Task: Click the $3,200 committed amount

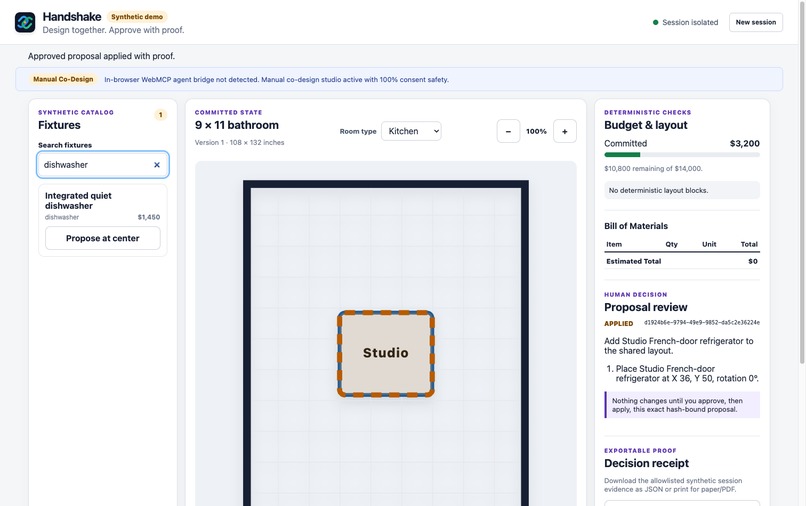Action: click(x=744, y=143)
